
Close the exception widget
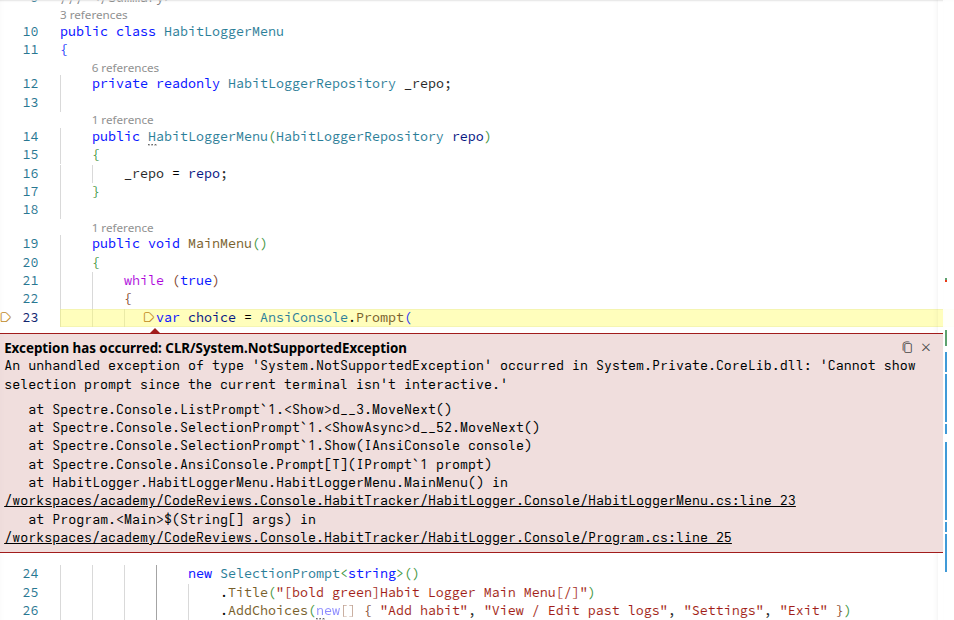(926, 347)
